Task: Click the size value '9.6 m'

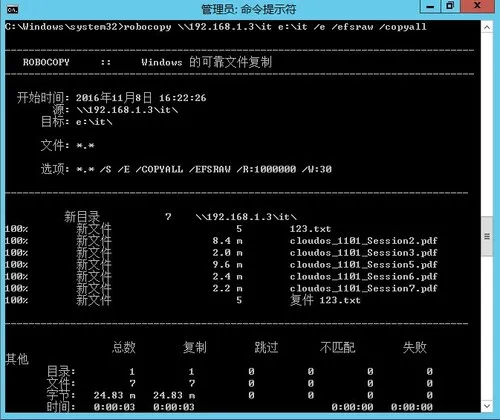Action: coord(228,265)
